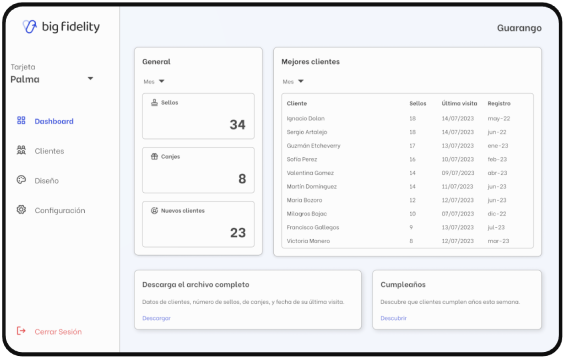The width and height of the screenshot is (565, 362).
Task: Click the Cerrar Sesión logout icon
Action: pos(21,331)
